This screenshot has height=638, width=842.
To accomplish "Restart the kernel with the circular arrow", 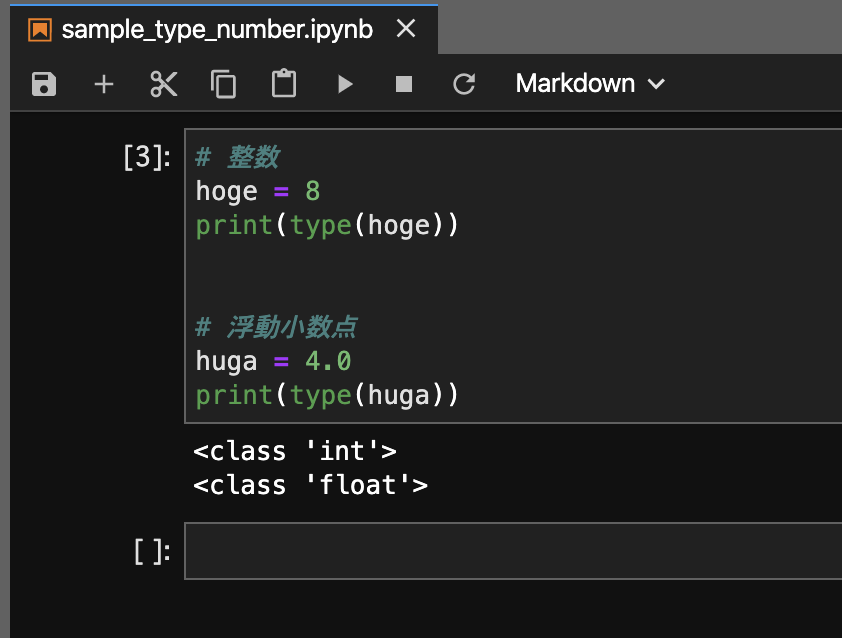I will tap(464, 84).
